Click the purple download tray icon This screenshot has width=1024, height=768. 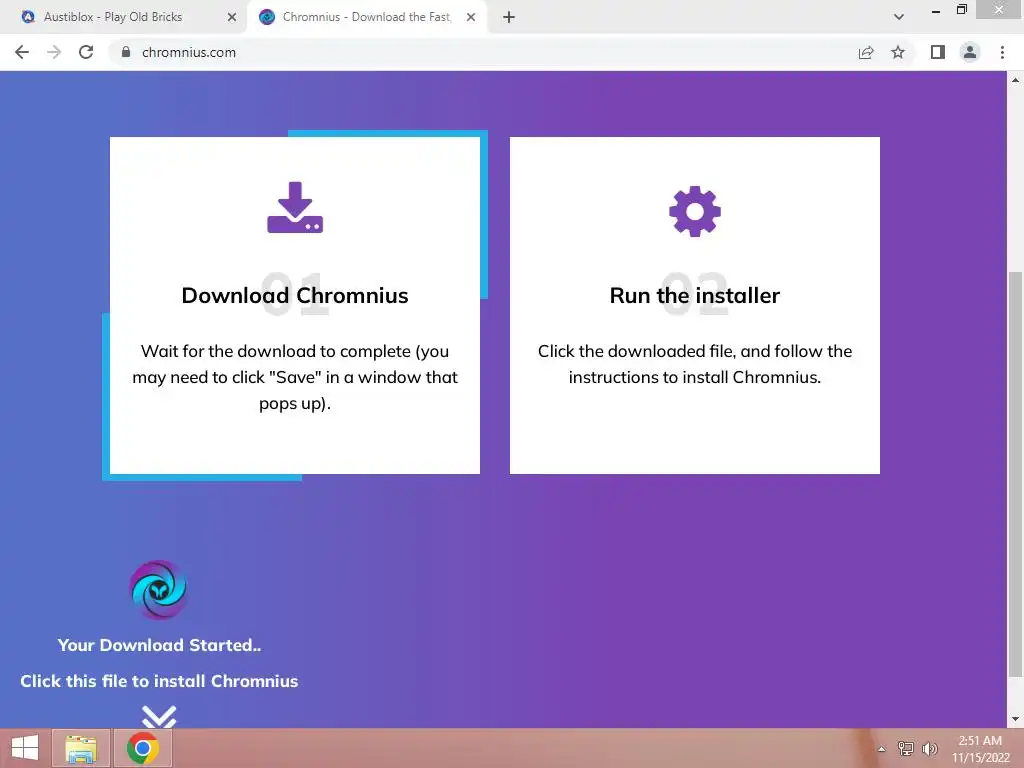[x=295, y=207]
